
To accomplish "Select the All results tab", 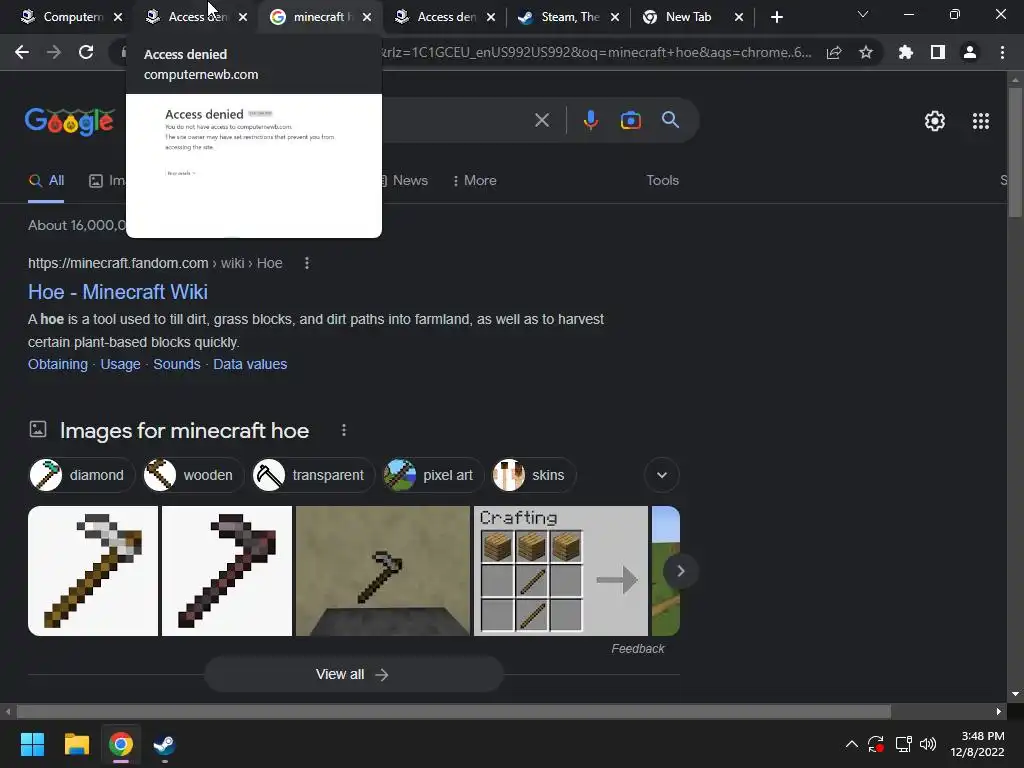I will tap(46, 180).
